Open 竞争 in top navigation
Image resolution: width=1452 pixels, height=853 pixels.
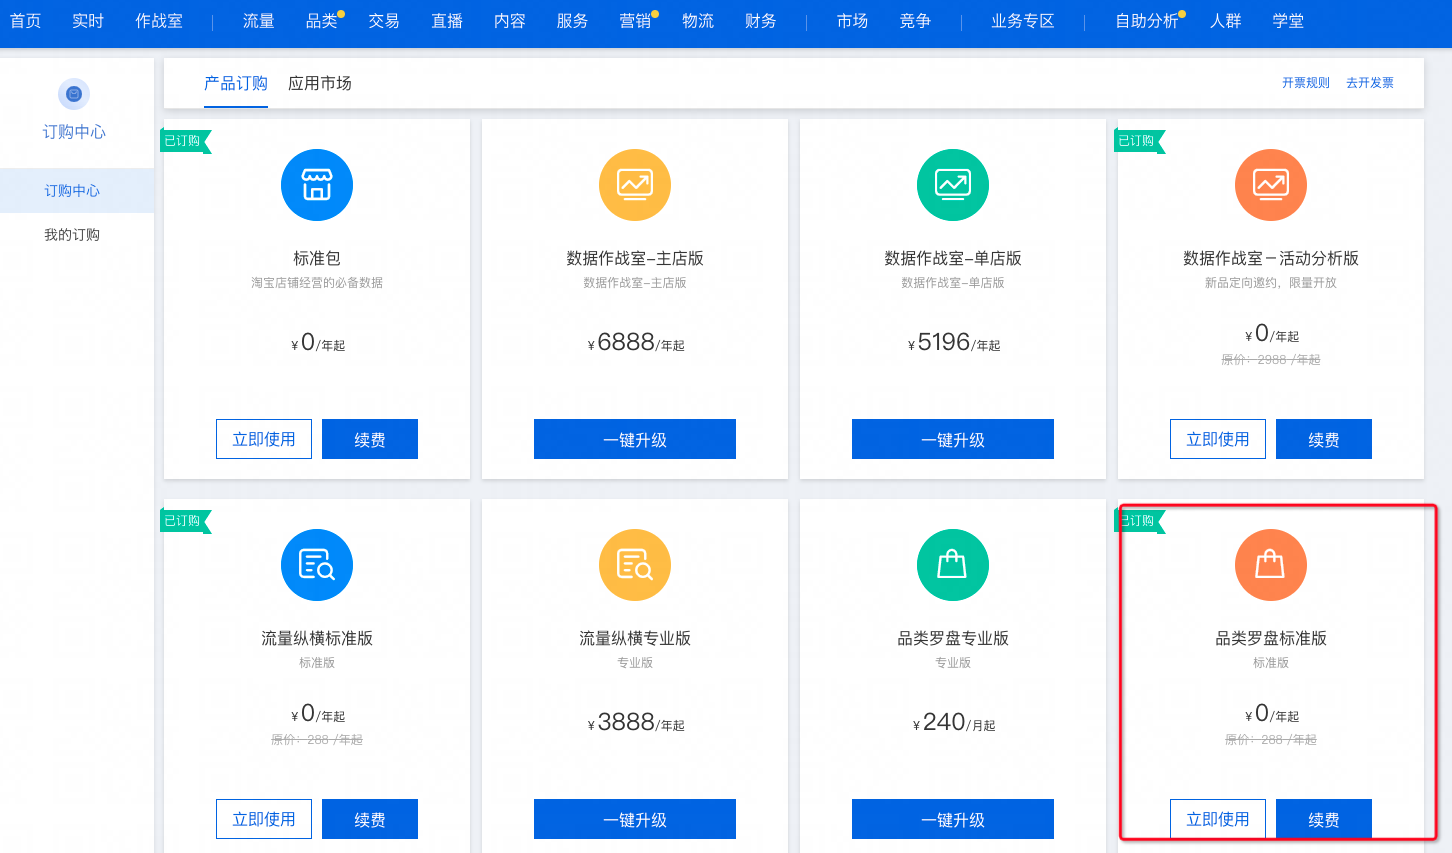[915, 21]
